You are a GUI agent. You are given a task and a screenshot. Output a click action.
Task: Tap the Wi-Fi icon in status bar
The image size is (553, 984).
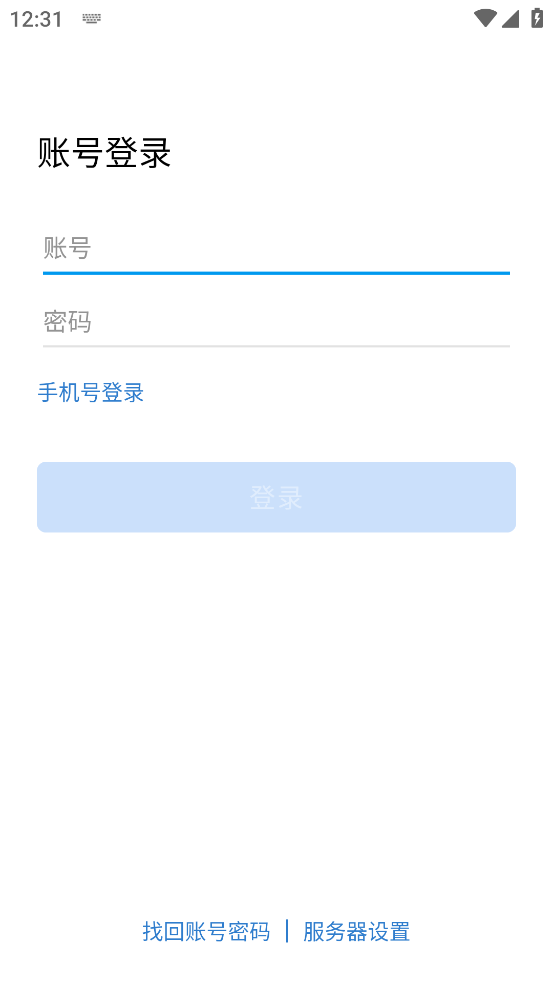(485, 18)
